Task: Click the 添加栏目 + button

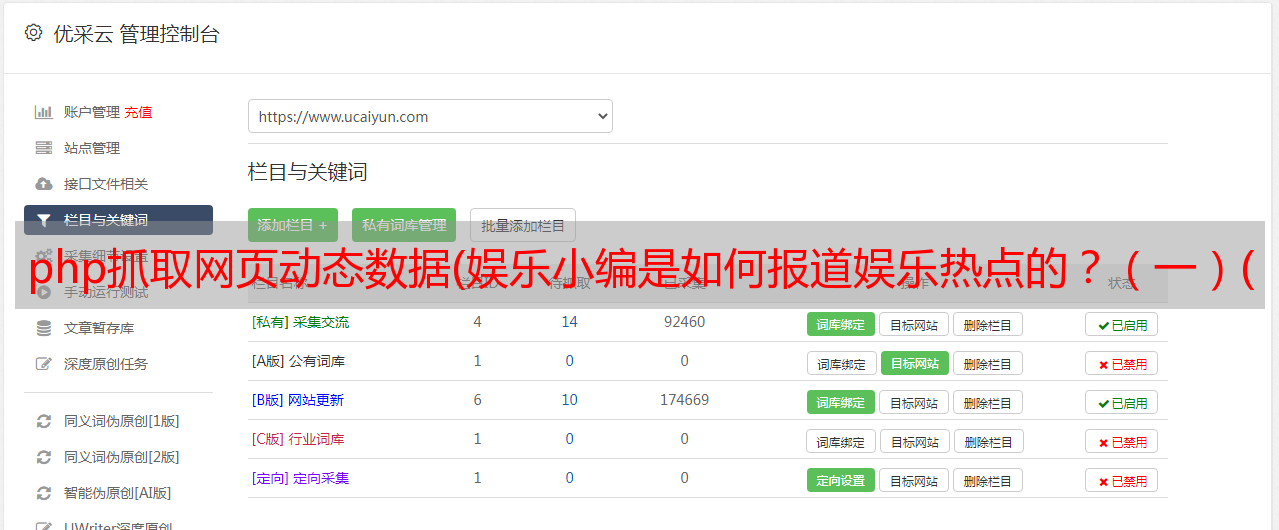Action: (x=293, y=225)
